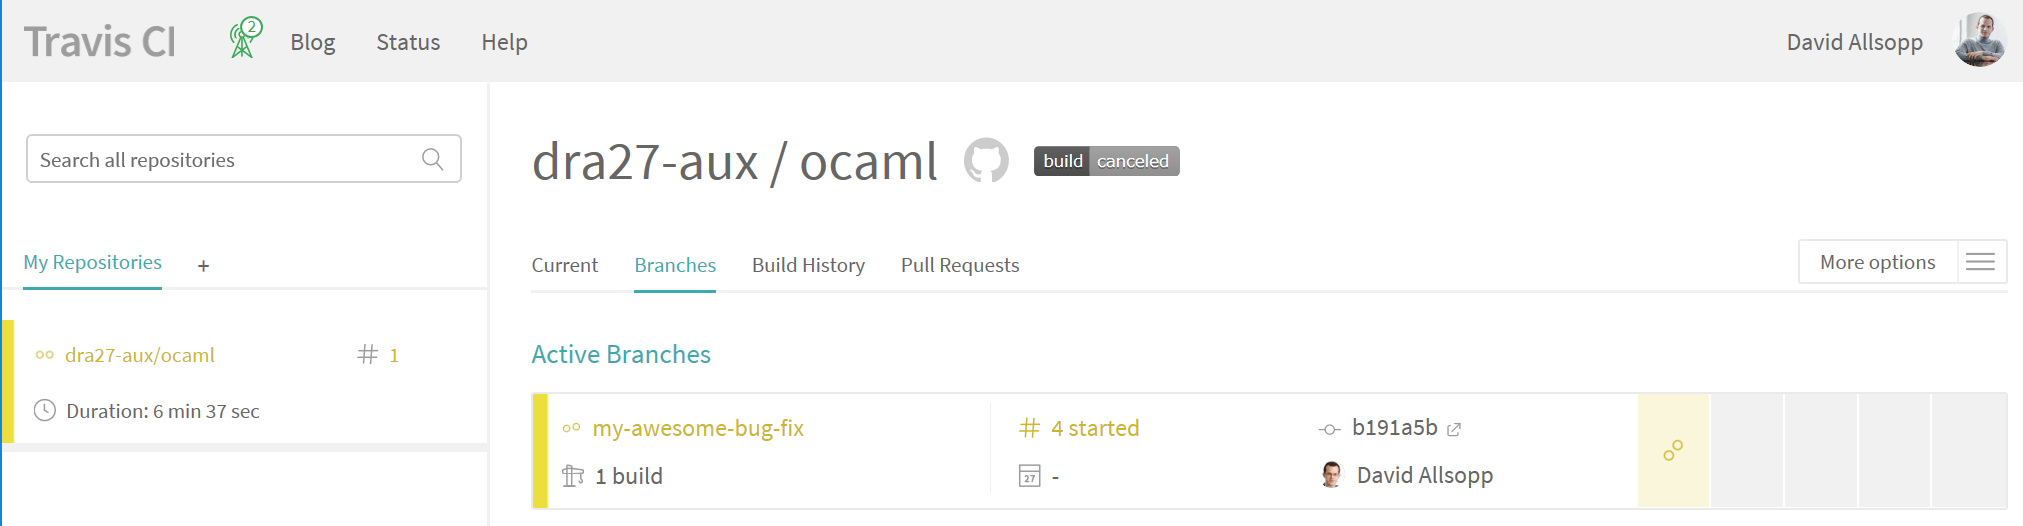Click the broadcast tower notifications icon
Viewport: 2023px width, 526px height.
click(245, 39)
